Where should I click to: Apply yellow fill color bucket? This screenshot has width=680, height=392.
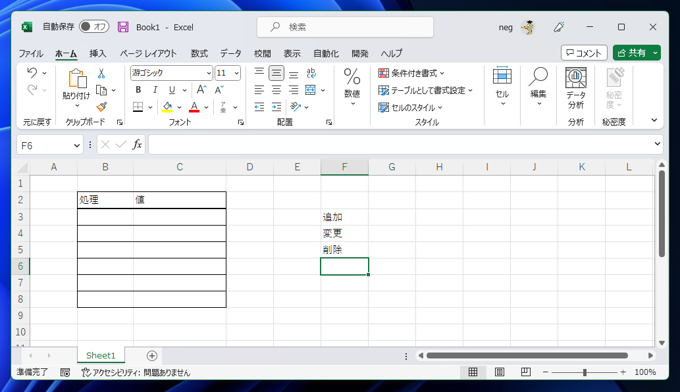(167, 107)
